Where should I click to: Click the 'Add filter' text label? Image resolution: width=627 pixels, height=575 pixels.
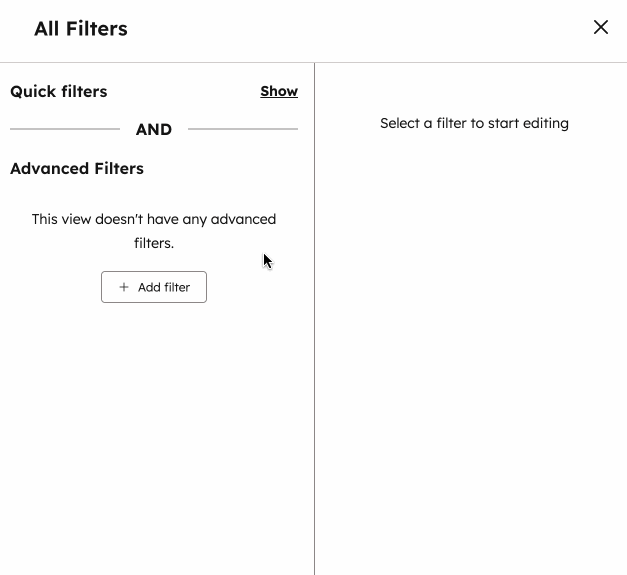pos(164,287)
